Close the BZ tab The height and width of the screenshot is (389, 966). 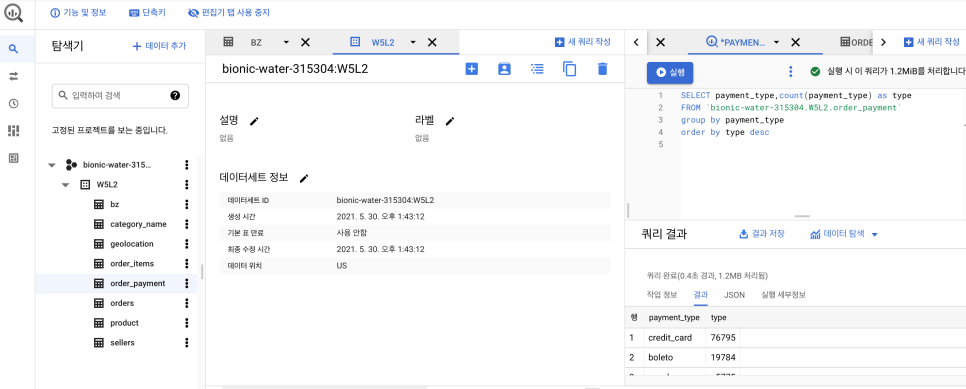(305, 43)
